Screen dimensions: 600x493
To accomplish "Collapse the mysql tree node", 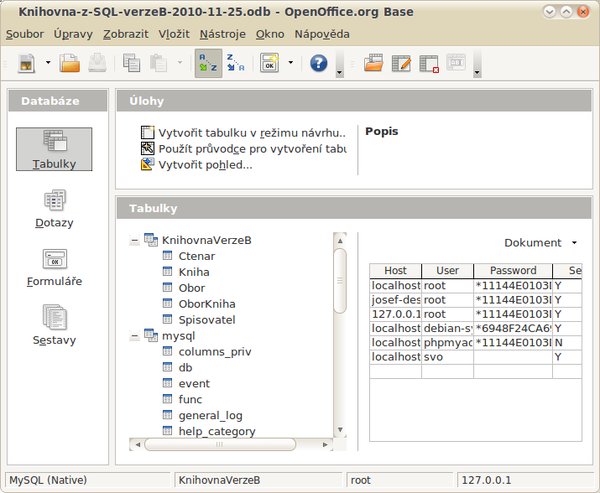I will click(134, 336).
